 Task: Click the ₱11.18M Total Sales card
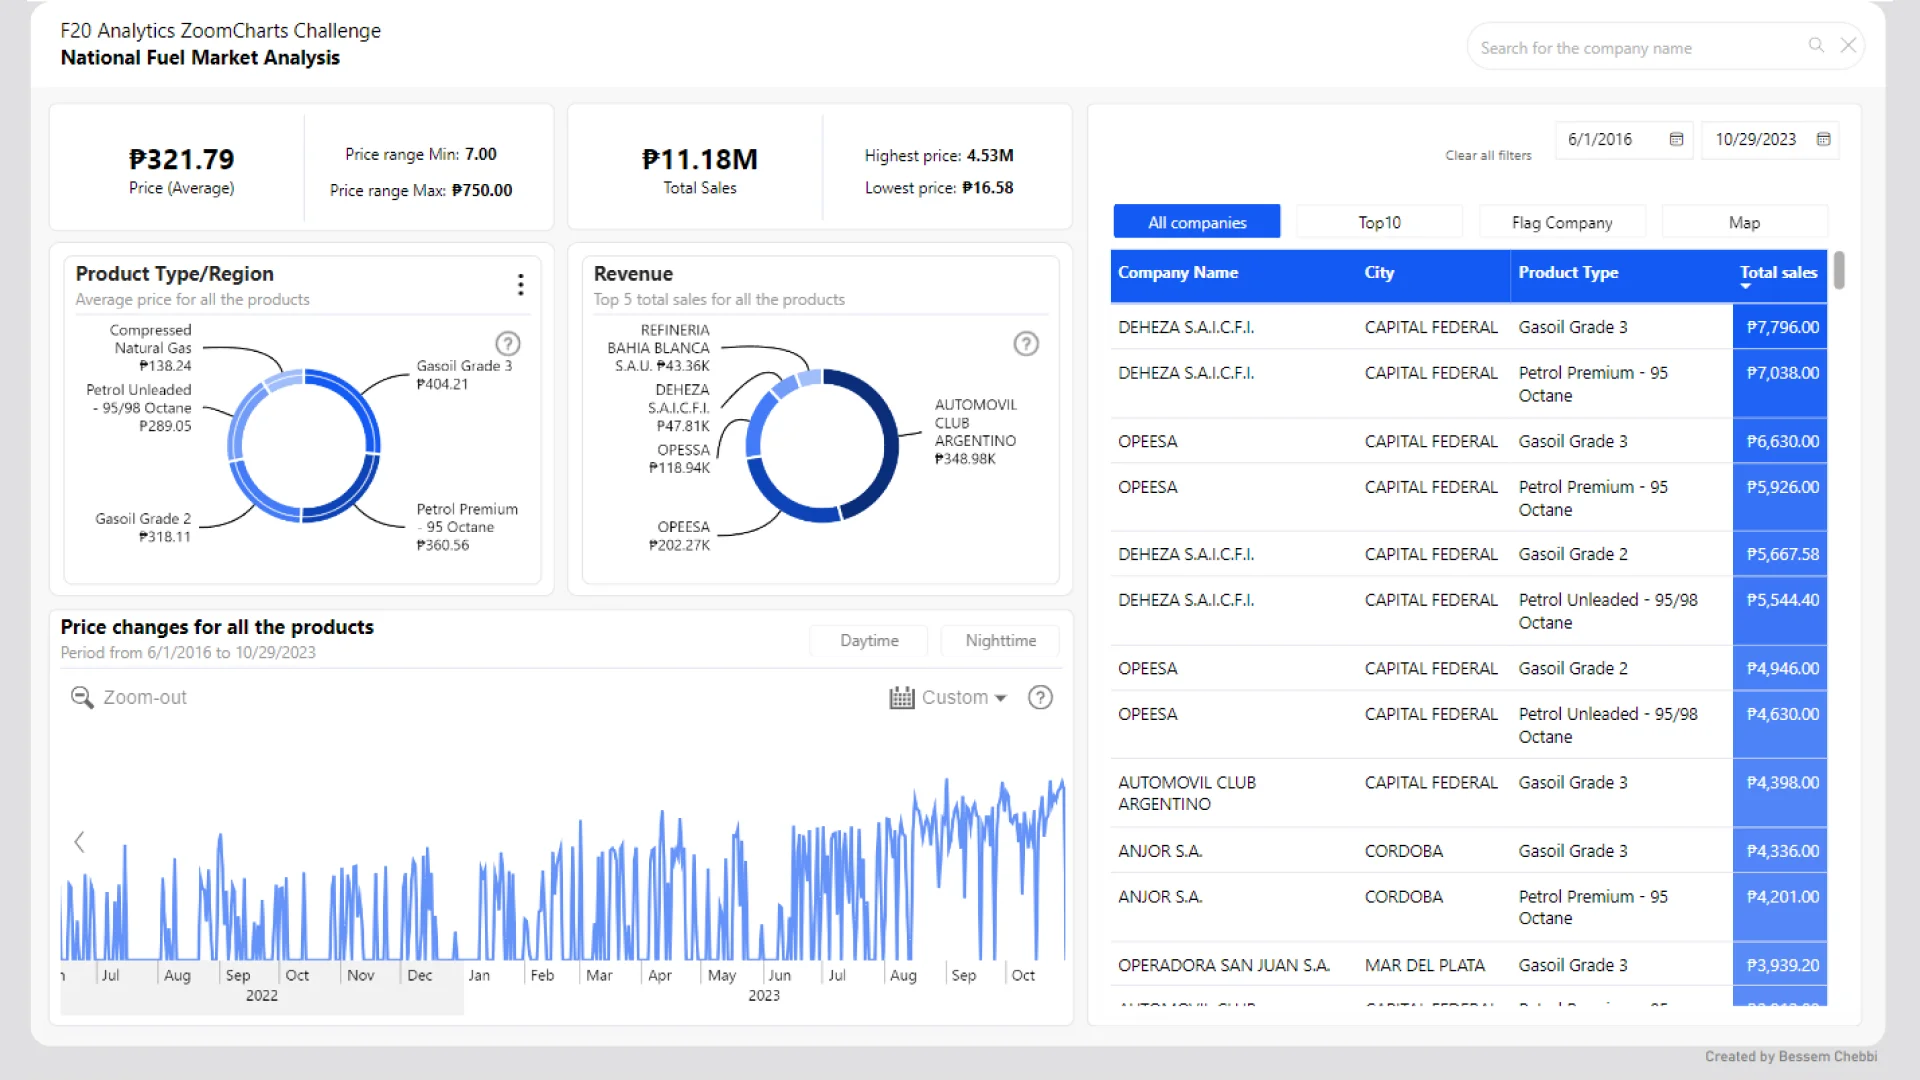[699, 170]
